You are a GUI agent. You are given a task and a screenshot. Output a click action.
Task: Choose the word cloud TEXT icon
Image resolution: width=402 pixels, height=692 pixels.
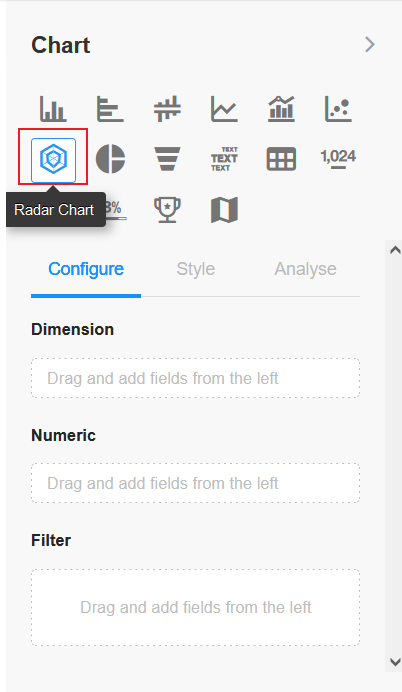tap(224, 159)
